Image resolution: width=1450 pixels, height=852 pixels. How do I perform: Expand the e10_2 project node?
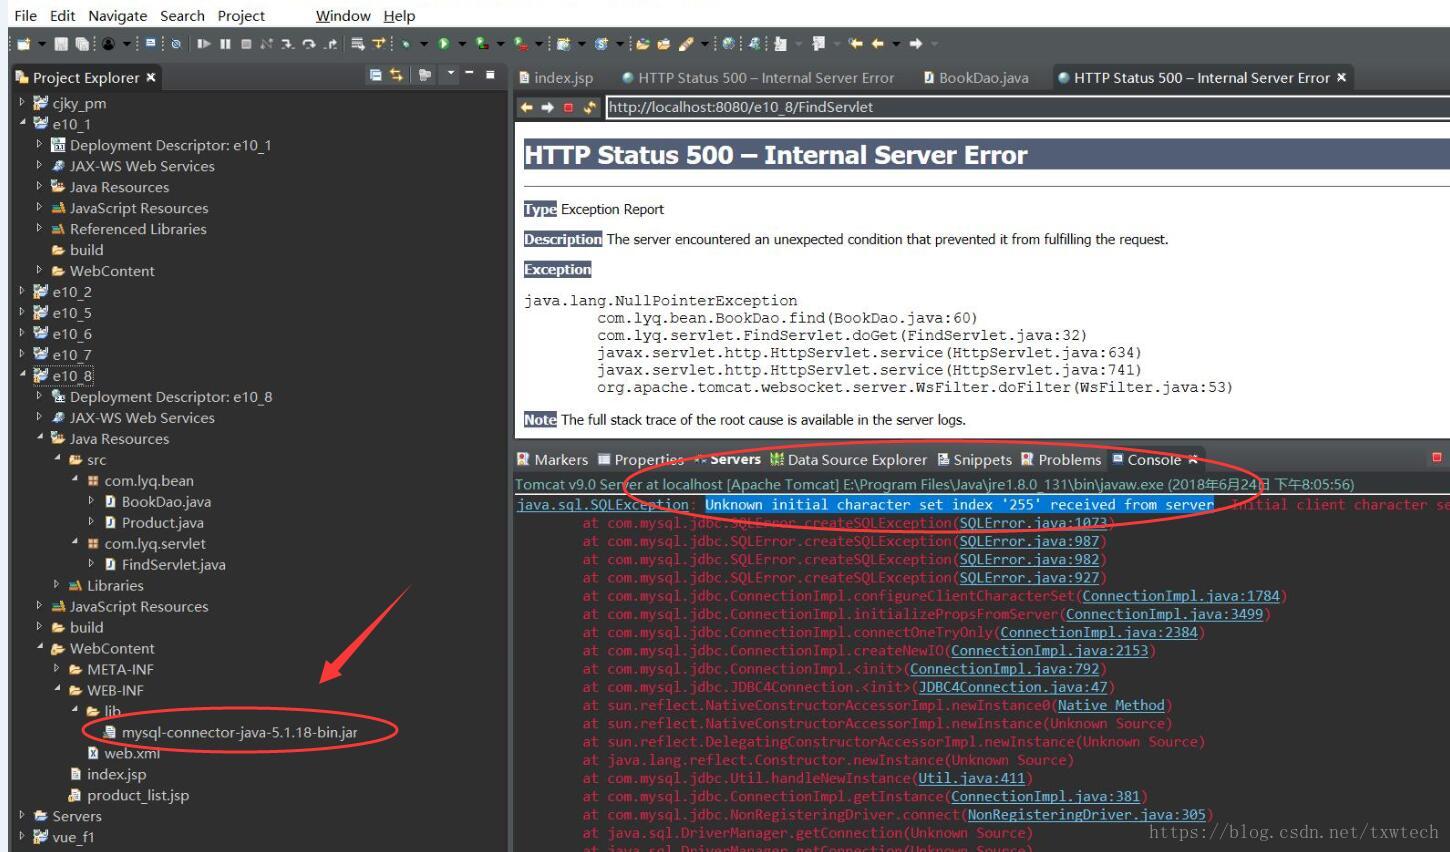point(22,290)
